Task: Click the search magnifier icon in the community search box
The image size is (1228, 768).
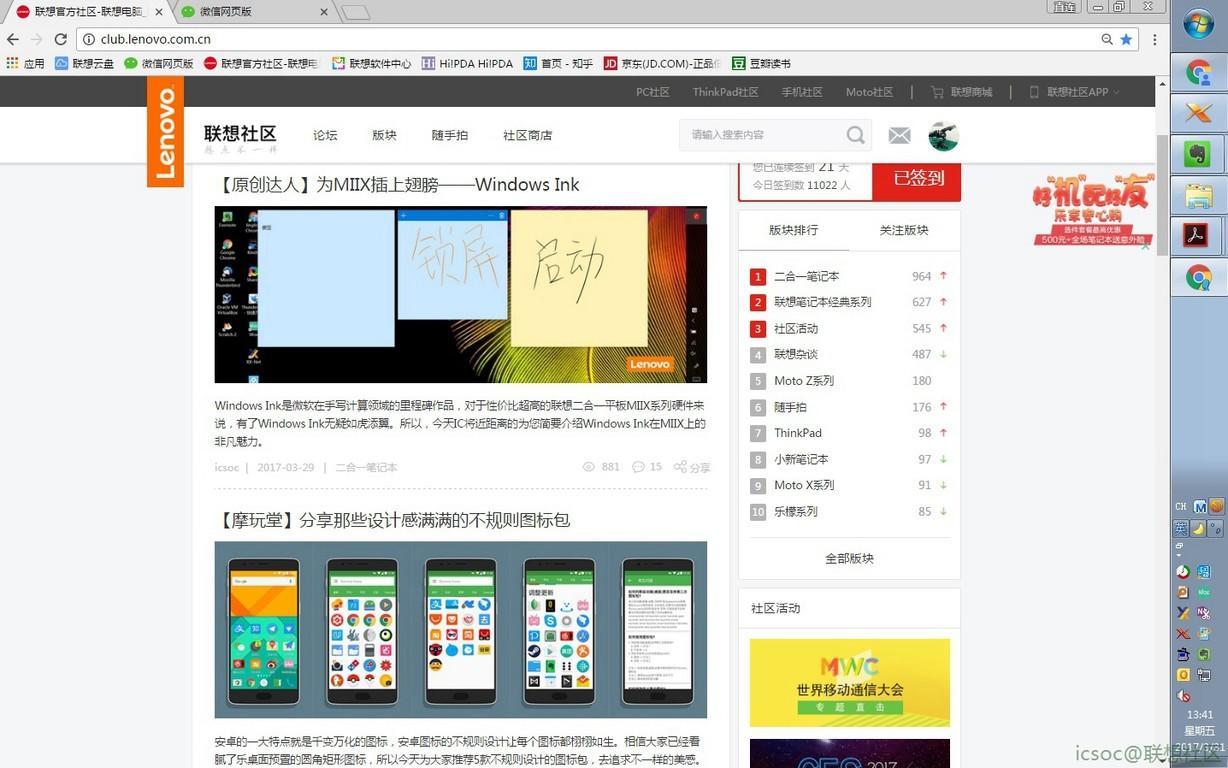Action: [x=855, y=135]
